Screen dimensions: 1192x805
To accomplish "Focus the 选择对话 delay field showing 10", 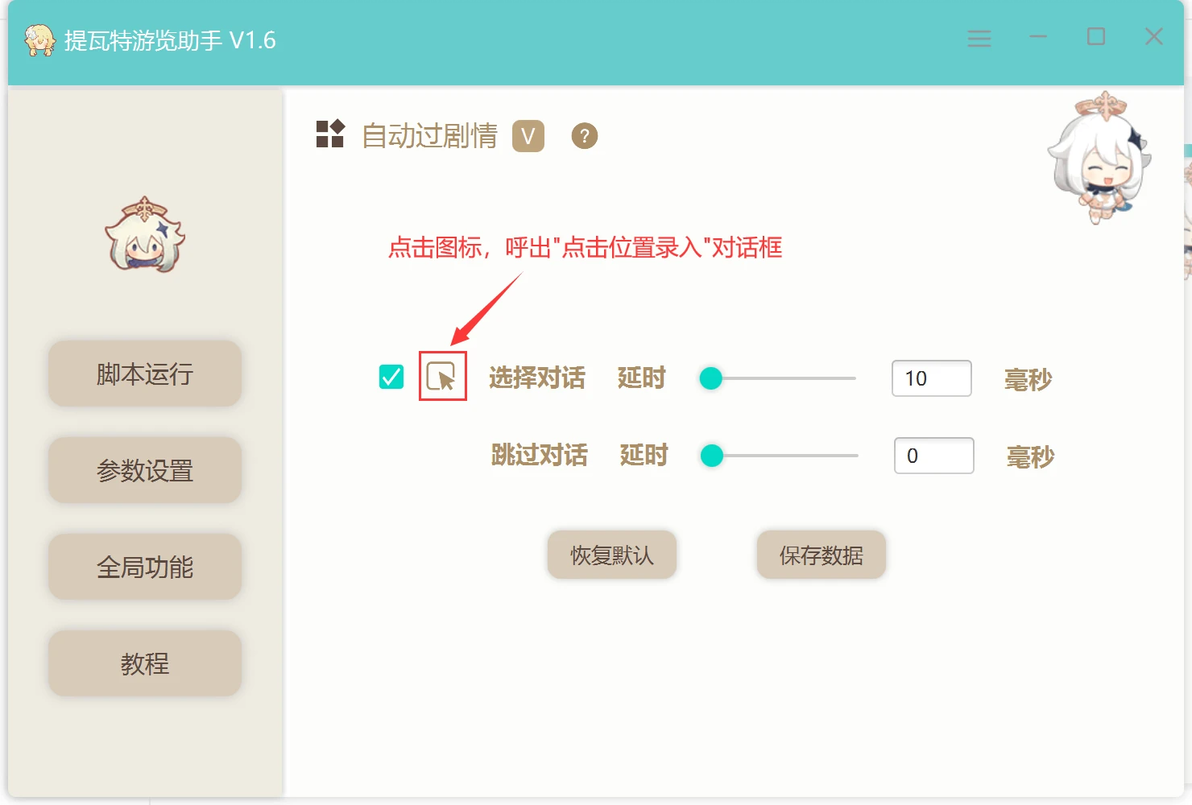I will click(931, 378).
